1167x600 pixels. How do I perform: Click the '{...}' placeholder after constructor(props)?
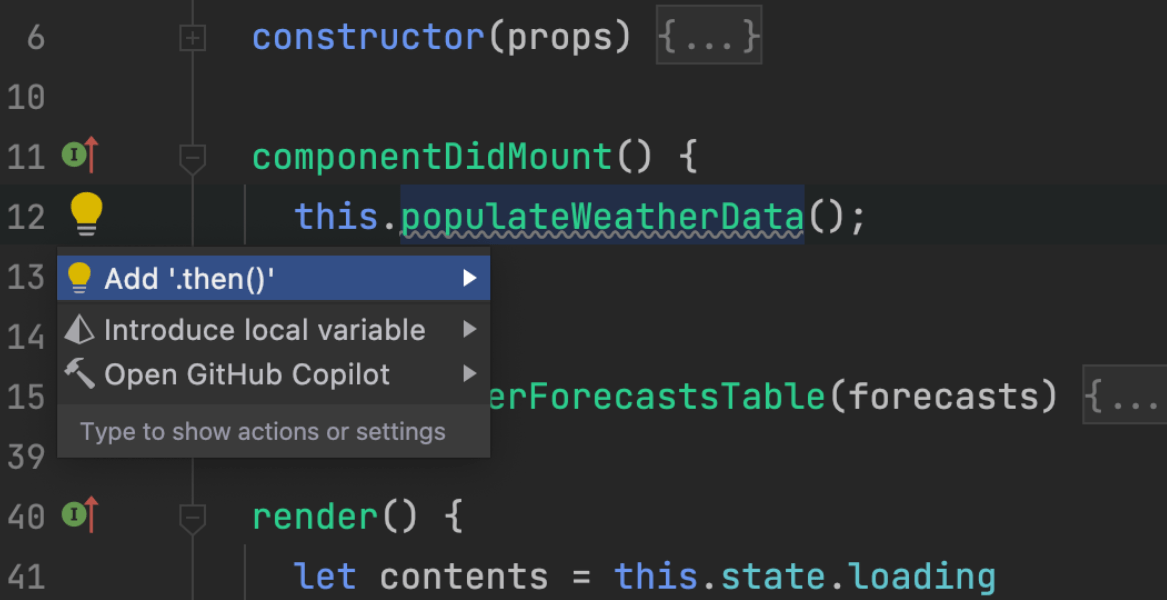tap(708, 35)
